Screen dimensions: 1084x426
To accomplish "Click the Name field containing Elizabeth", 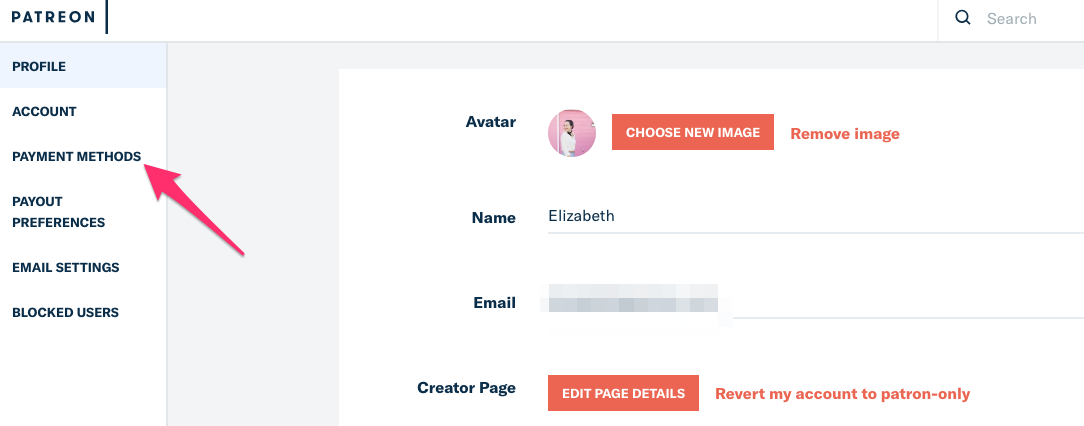I will [800, 216].
